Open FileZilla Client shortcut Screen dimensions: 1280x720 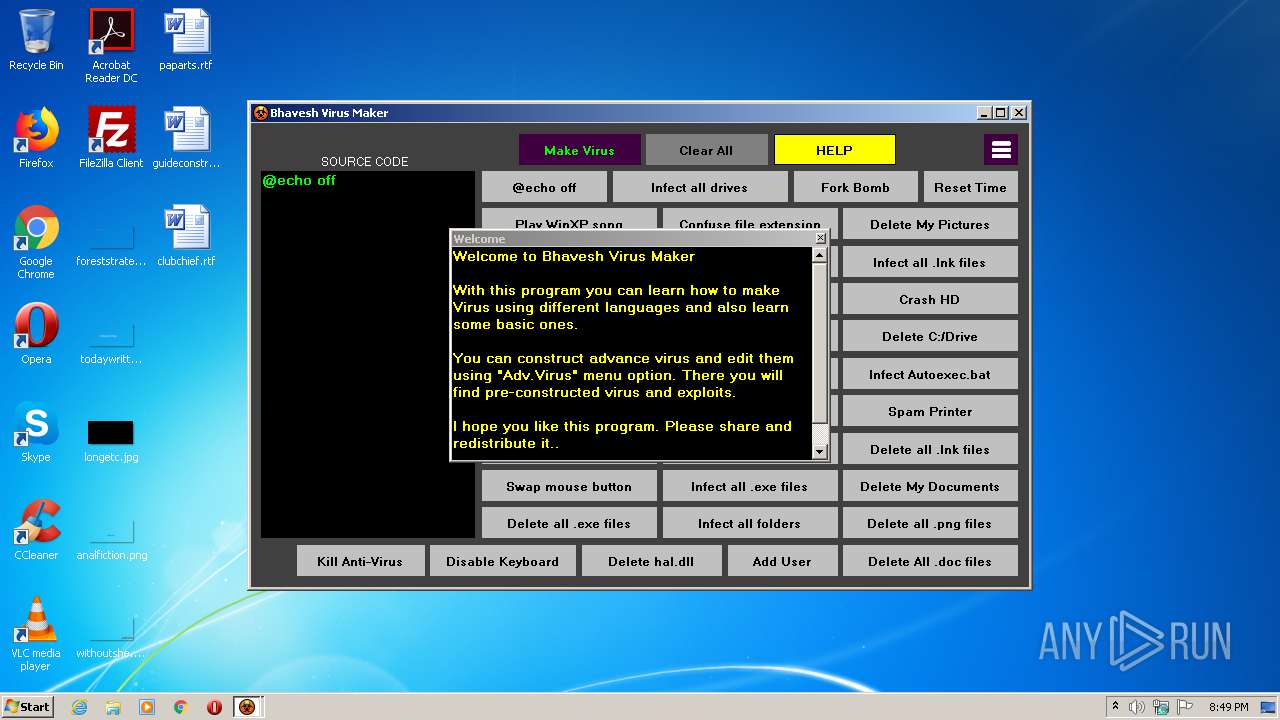pos(111,138)
